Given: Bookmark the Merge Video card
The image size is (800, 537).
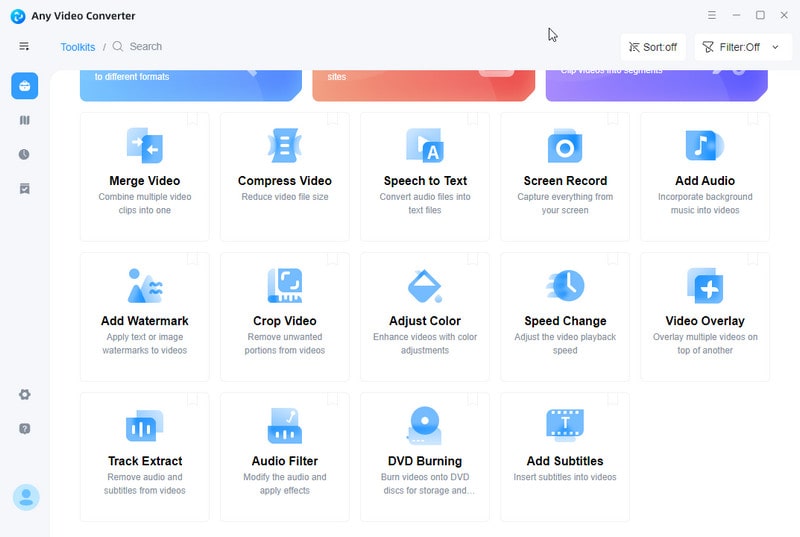Looking at the screenshot, I should pyautogui.click(x=192, y=118).
